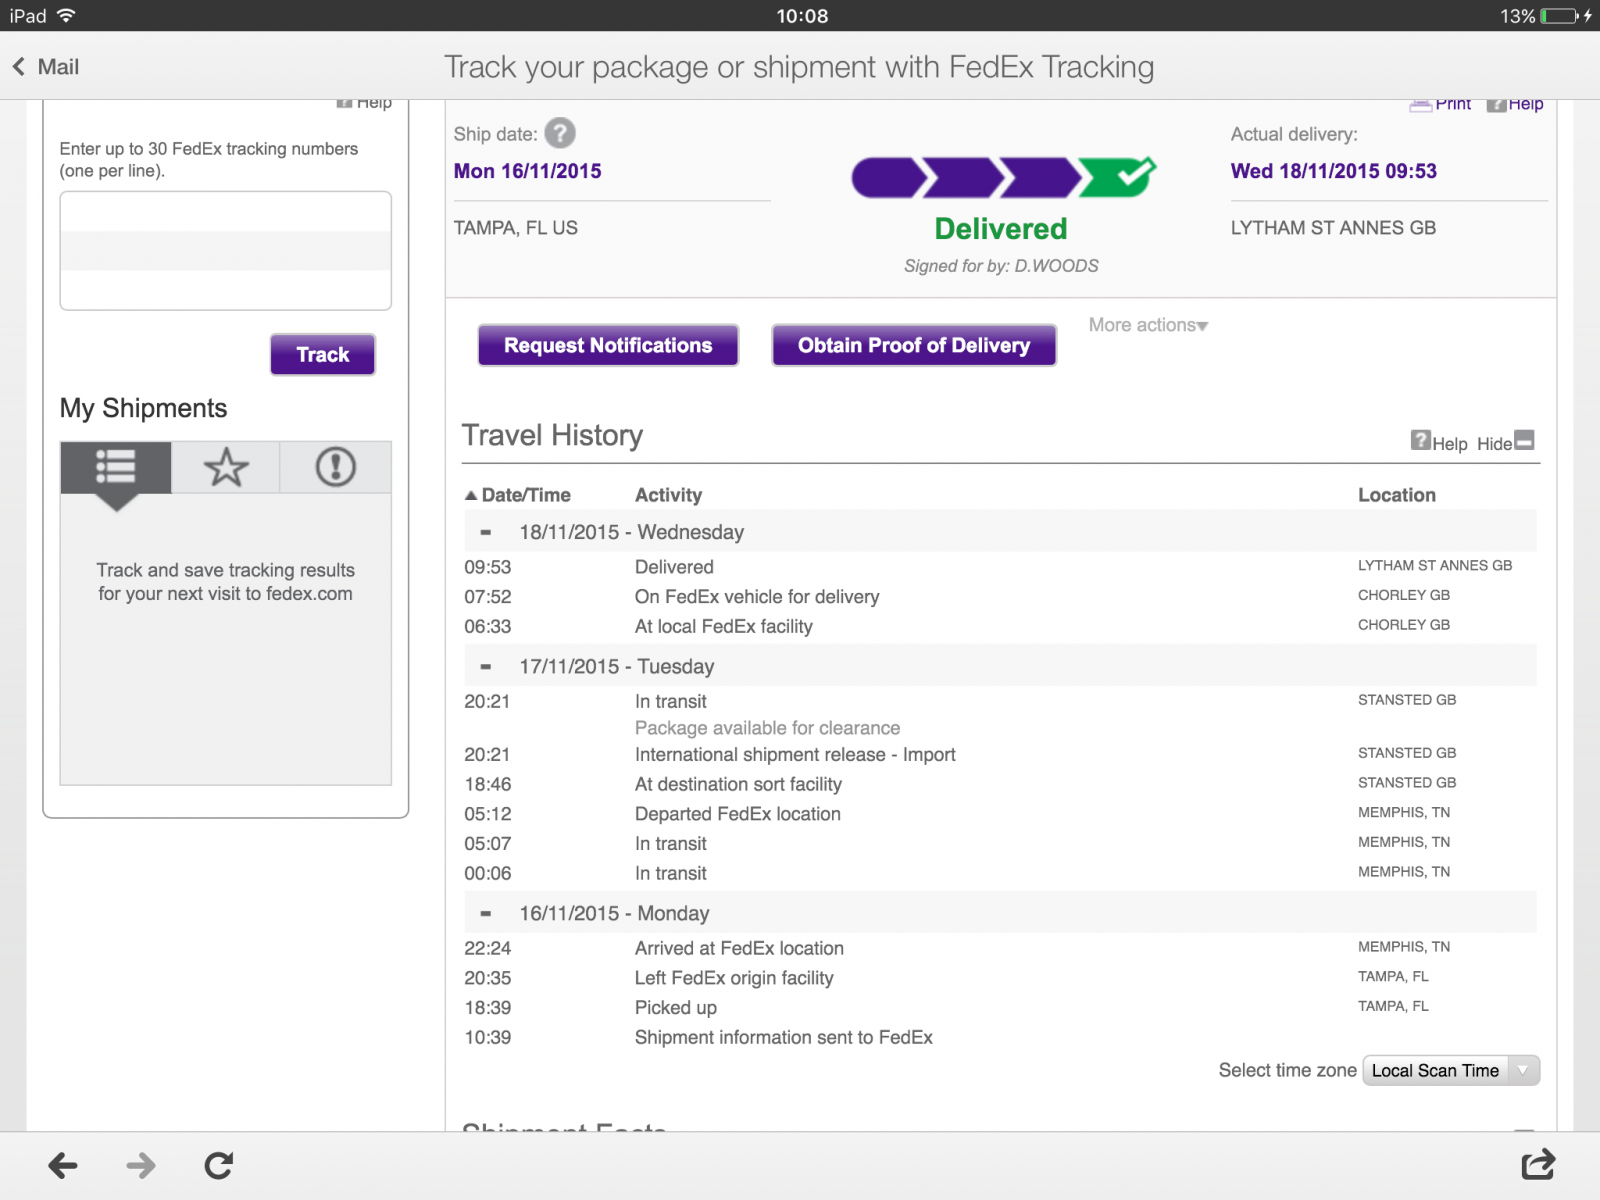Select the alerts exclamation tab
The image size is (1600, 1200).
[336, 467]
